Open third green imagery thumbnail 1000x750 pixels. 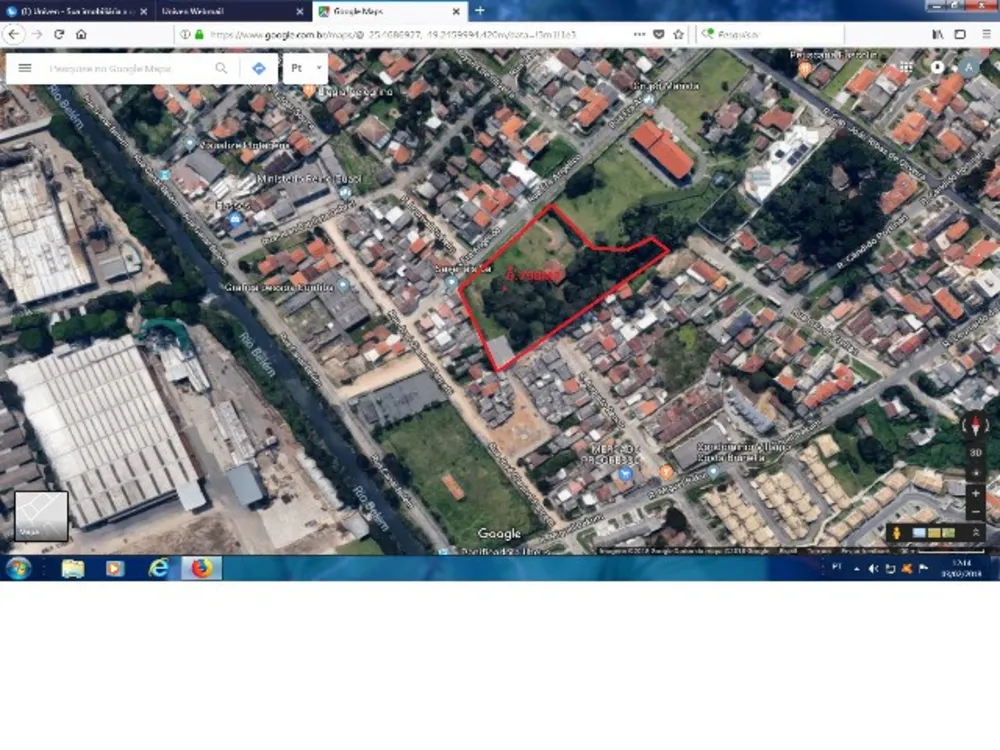click(x=948, y=533)
